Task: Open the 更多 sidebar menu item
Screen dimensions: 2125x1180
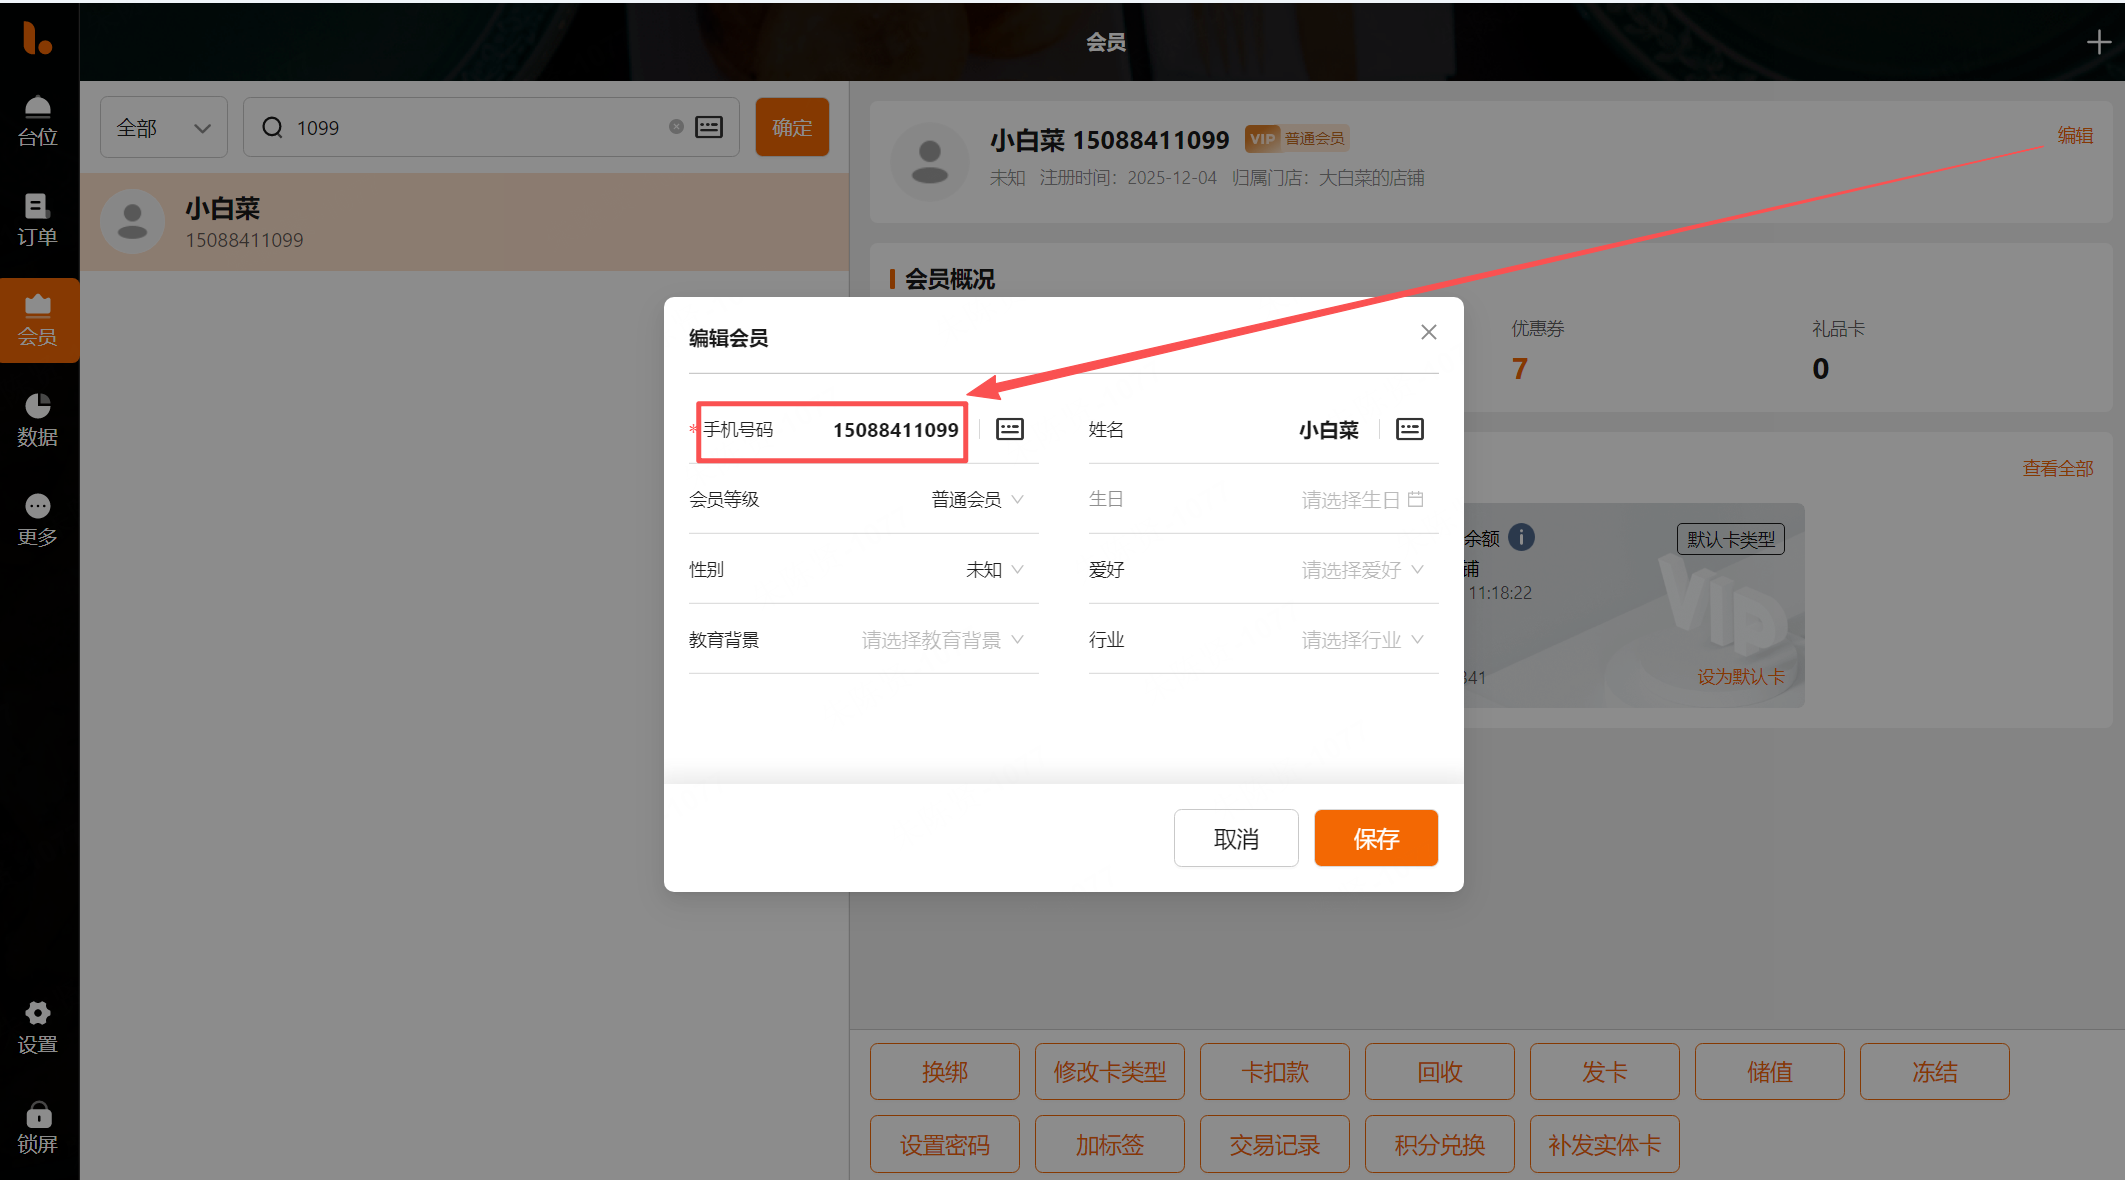Action: (38, 520)
